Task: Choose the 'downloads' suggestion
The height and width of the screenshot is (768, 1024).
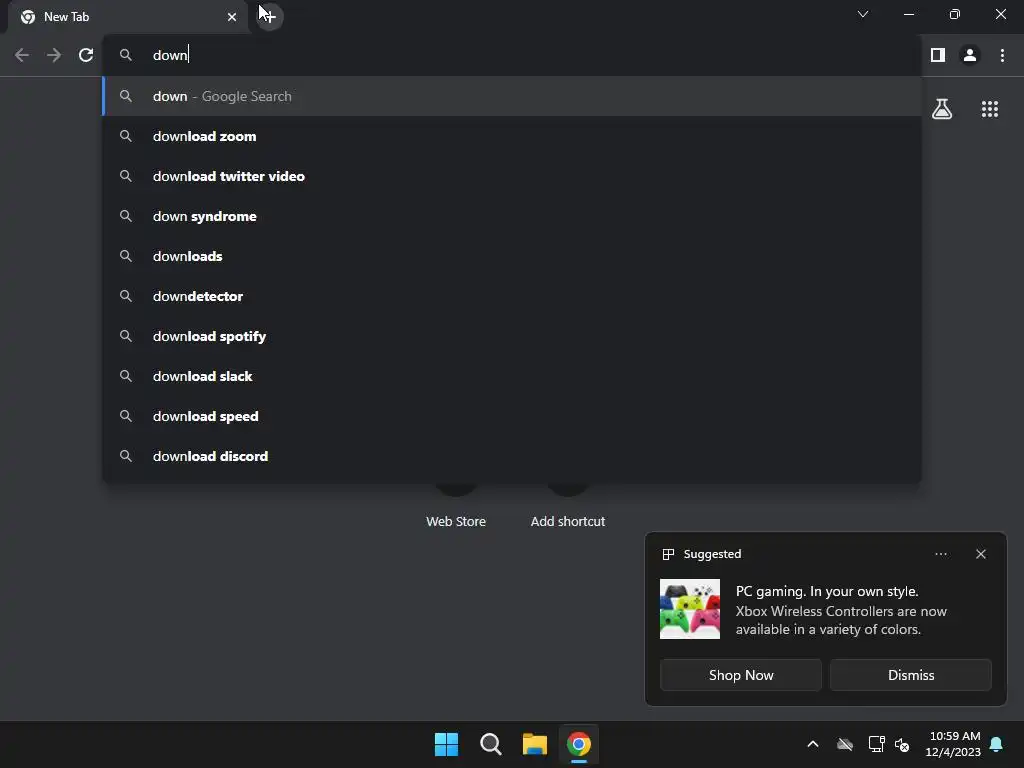Action: tap(513, 256)
